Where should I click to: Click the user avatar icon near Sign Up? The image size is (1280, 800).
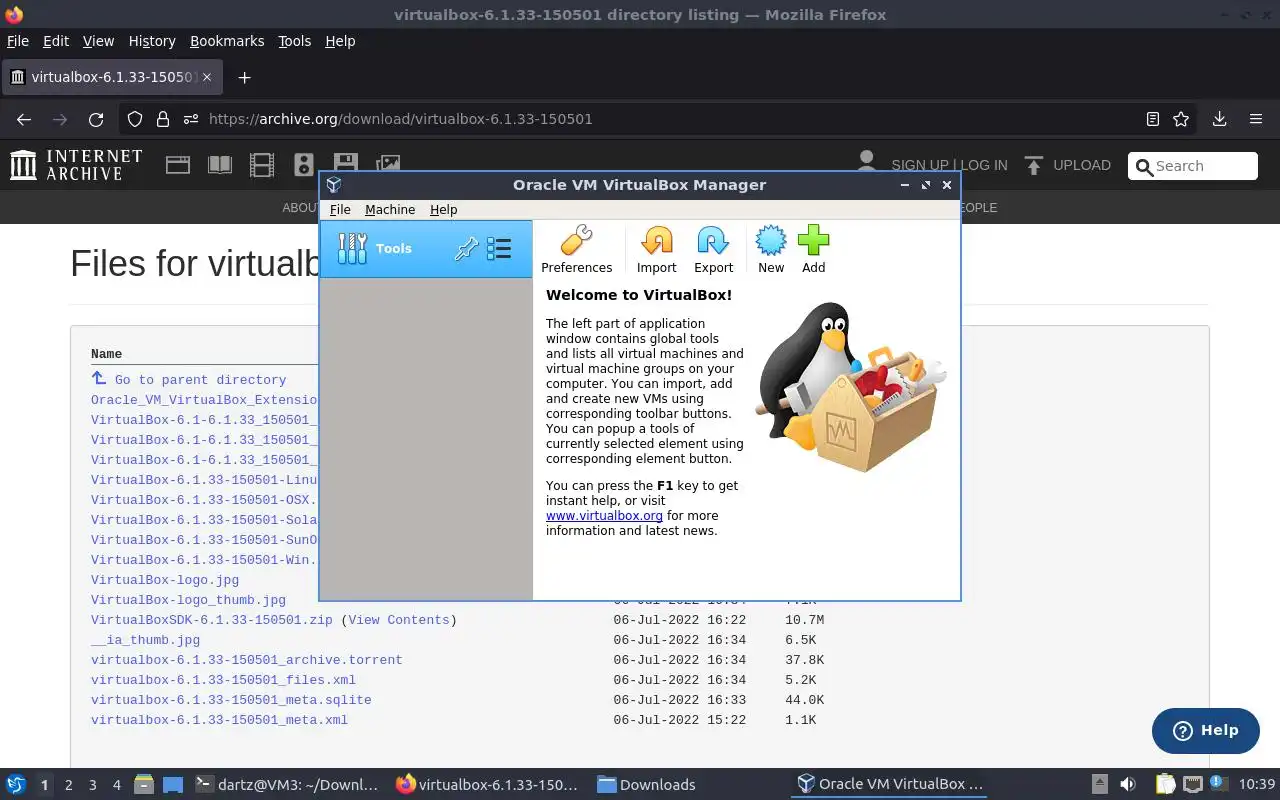(x=866, y=163)
